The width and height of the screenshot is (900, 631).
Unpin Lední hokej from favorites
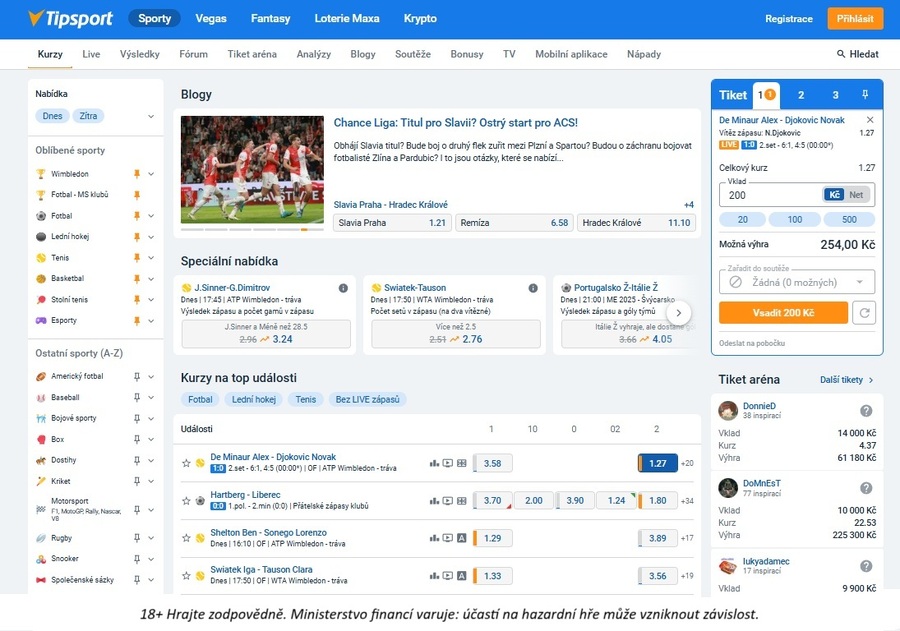click(137, 237)
